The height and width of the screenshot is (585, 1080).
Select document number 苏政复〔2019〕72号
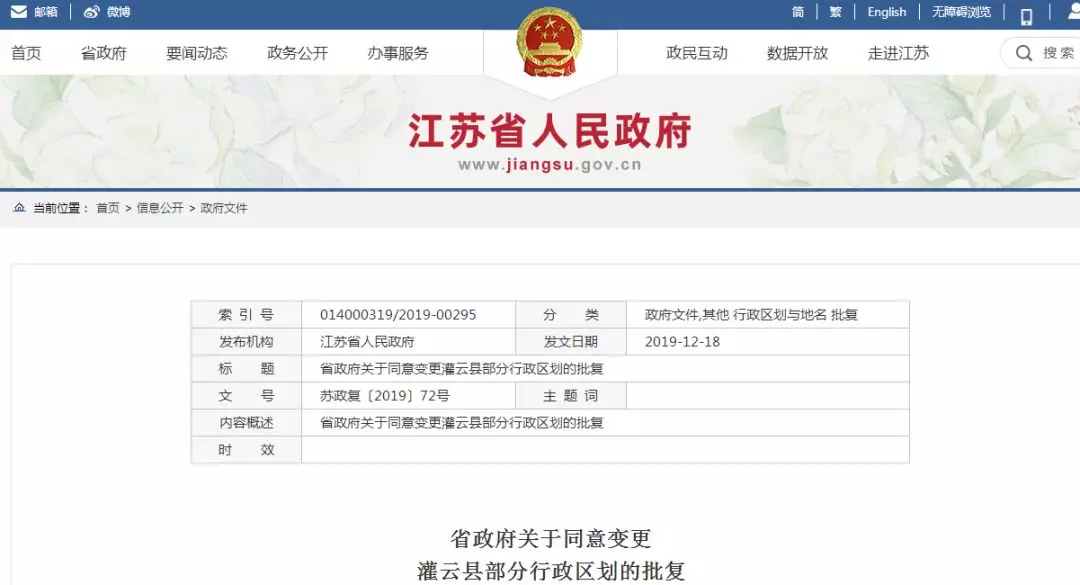(384, 396)
